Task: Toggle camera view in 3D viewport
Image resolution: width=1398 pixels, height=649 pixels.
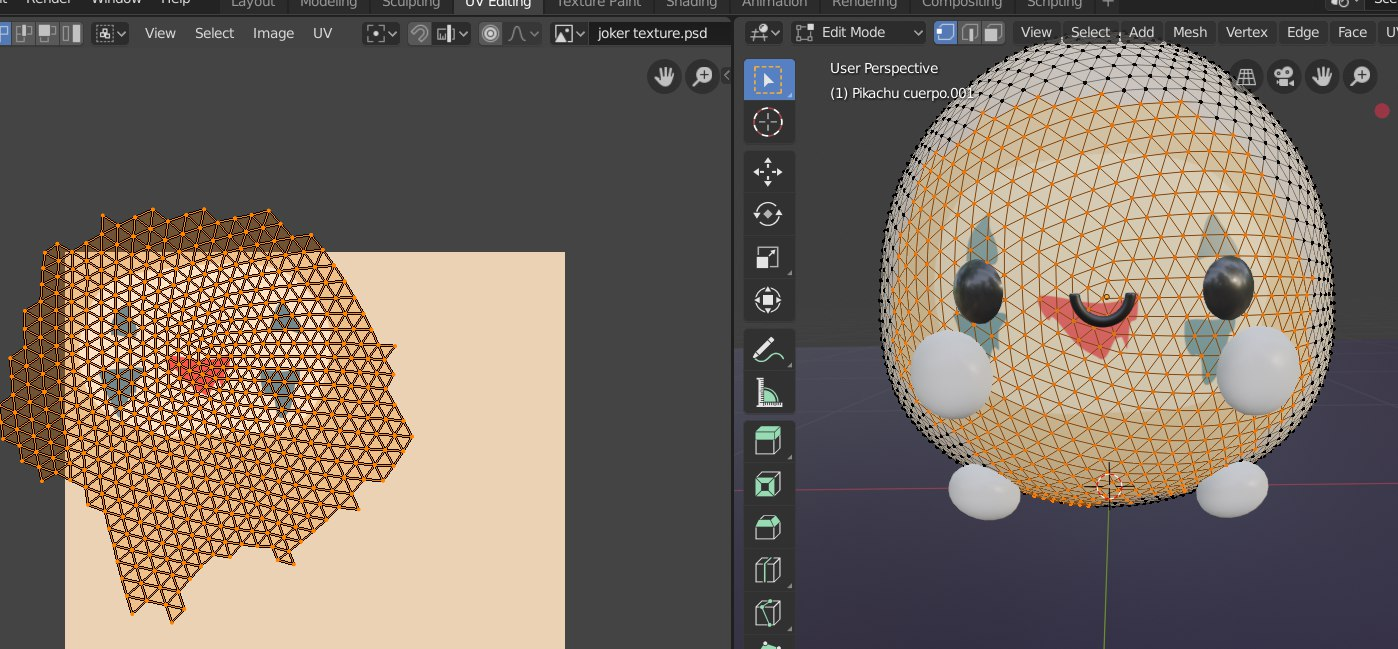Action: pyautogui.click(x=1285, y=76)
